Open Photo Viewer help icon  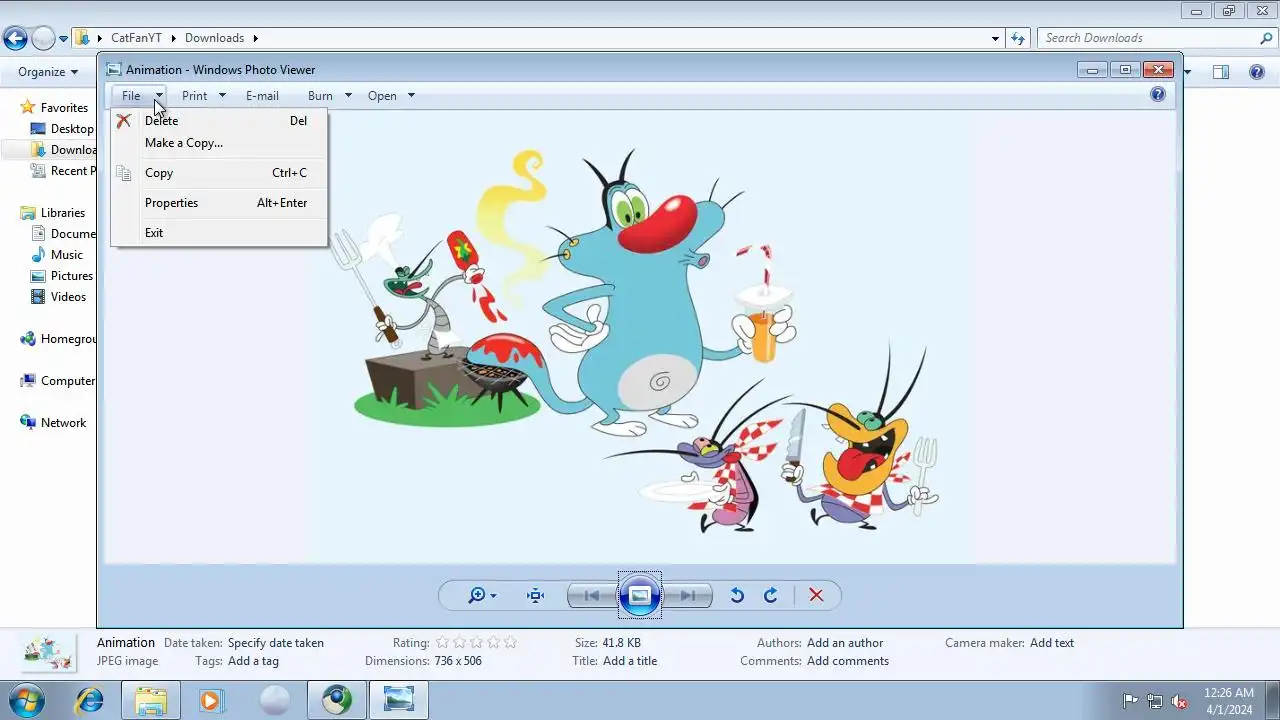coord(1158,95)
